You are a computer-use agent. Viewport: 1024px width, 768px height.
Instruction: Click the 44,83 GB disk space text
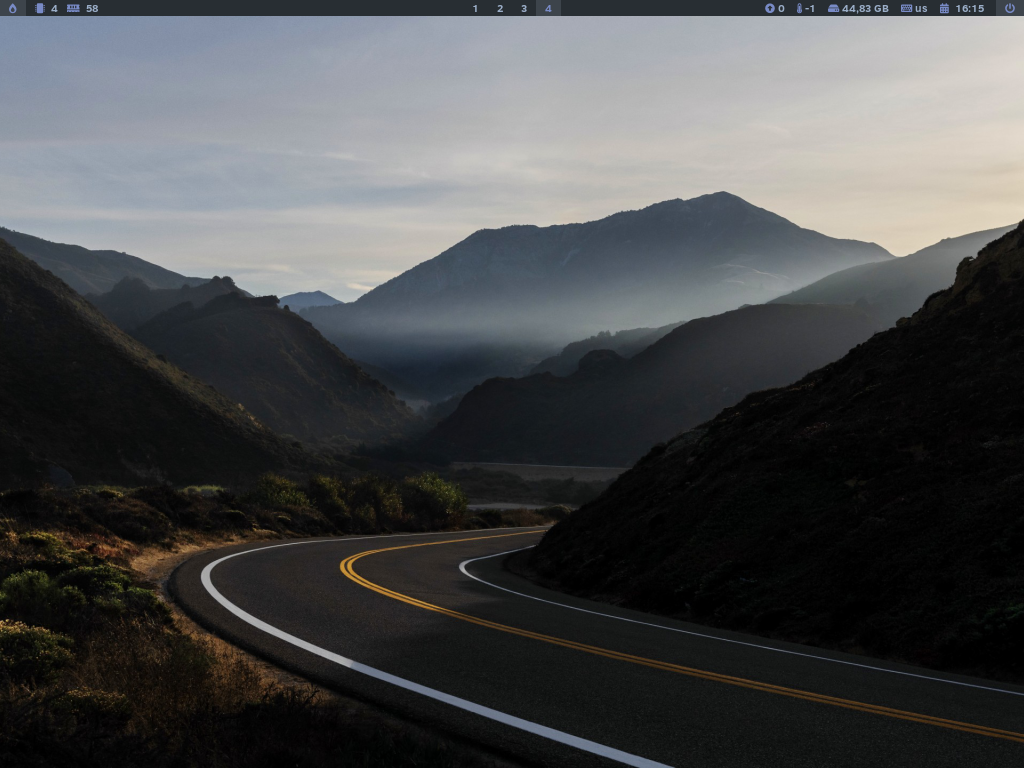point(865,8)
